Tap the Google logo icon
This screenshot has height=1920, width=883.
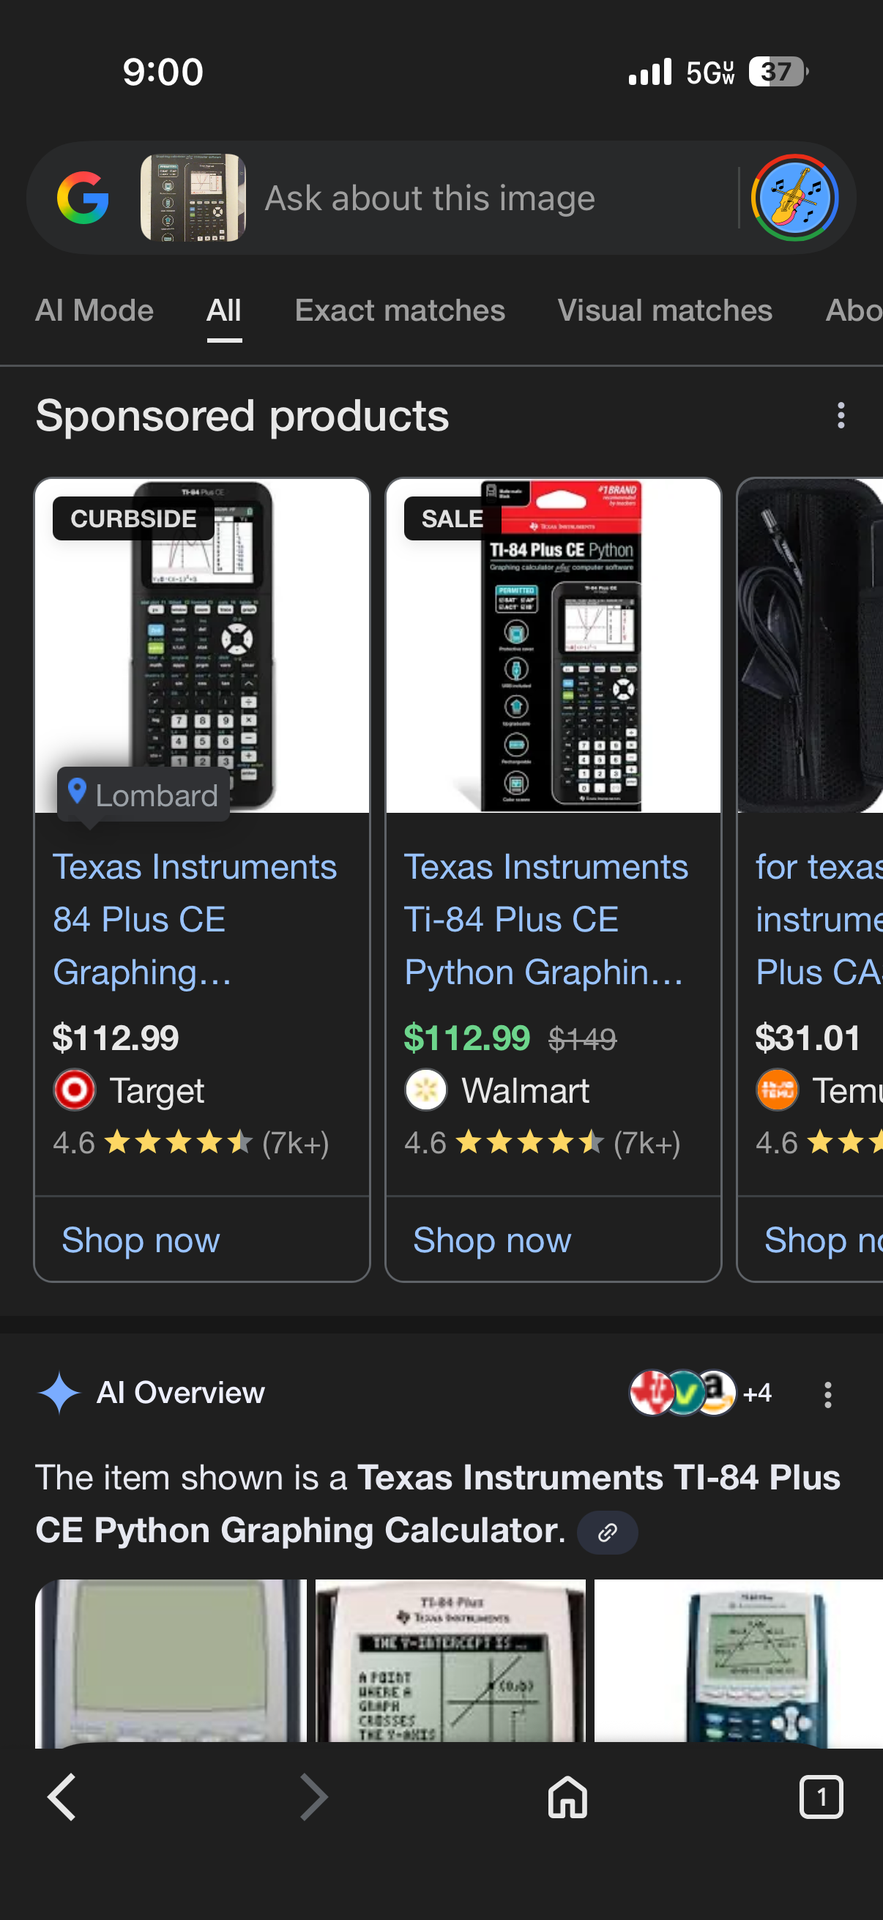[x=83, y=198]
